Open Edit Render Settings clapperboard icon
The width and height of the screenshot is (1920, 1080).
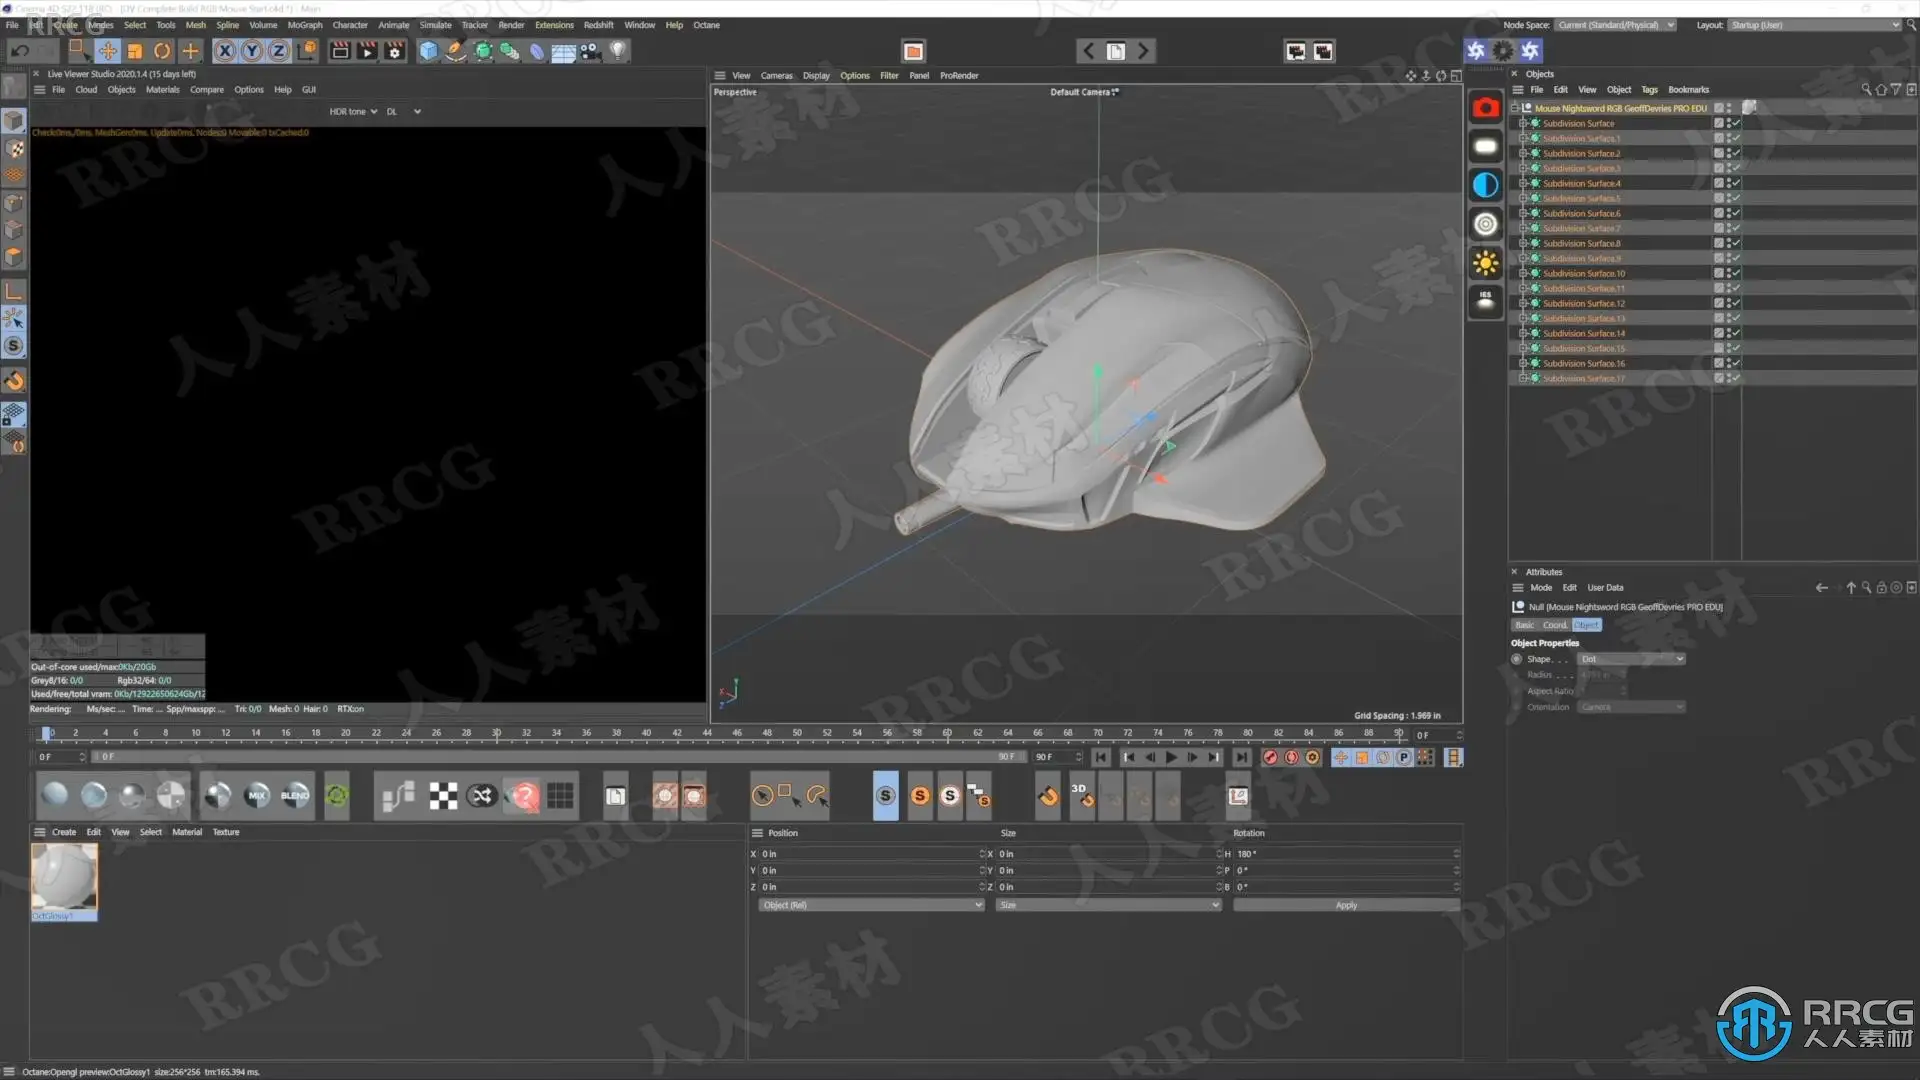pyautogui.click(x=395, y=51)
